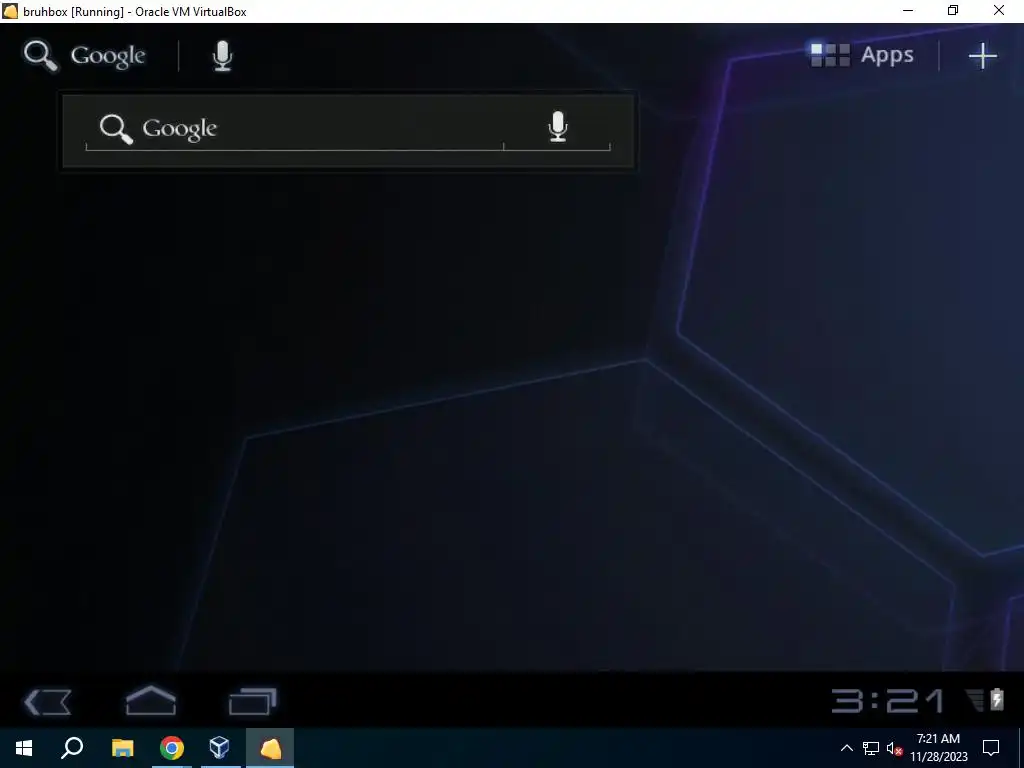Open VirtualBox Manager from the taskbar

pos(219,748)
